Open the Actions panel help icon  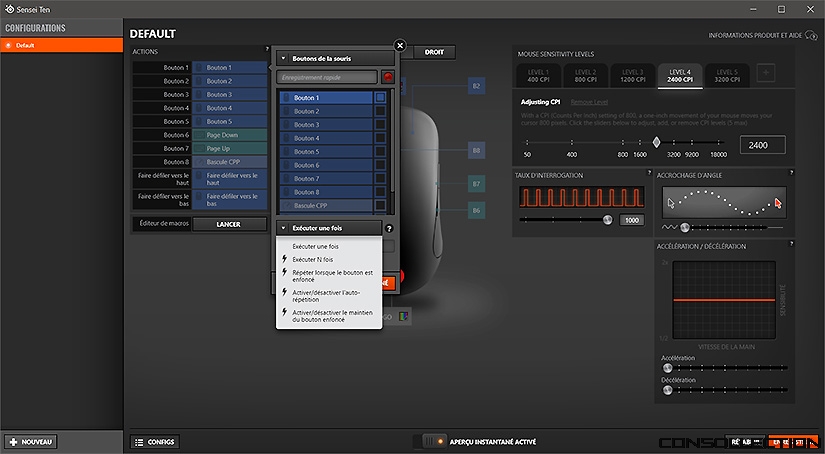tap(267, 49)
